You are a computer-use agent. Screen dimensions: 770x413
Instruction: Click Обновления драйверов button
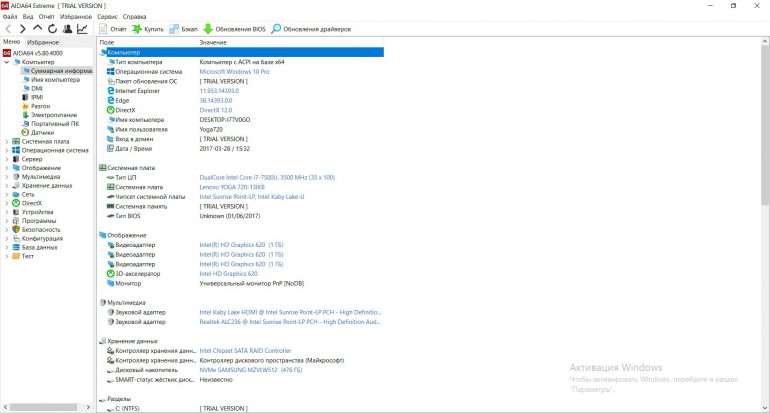(311, 29)
